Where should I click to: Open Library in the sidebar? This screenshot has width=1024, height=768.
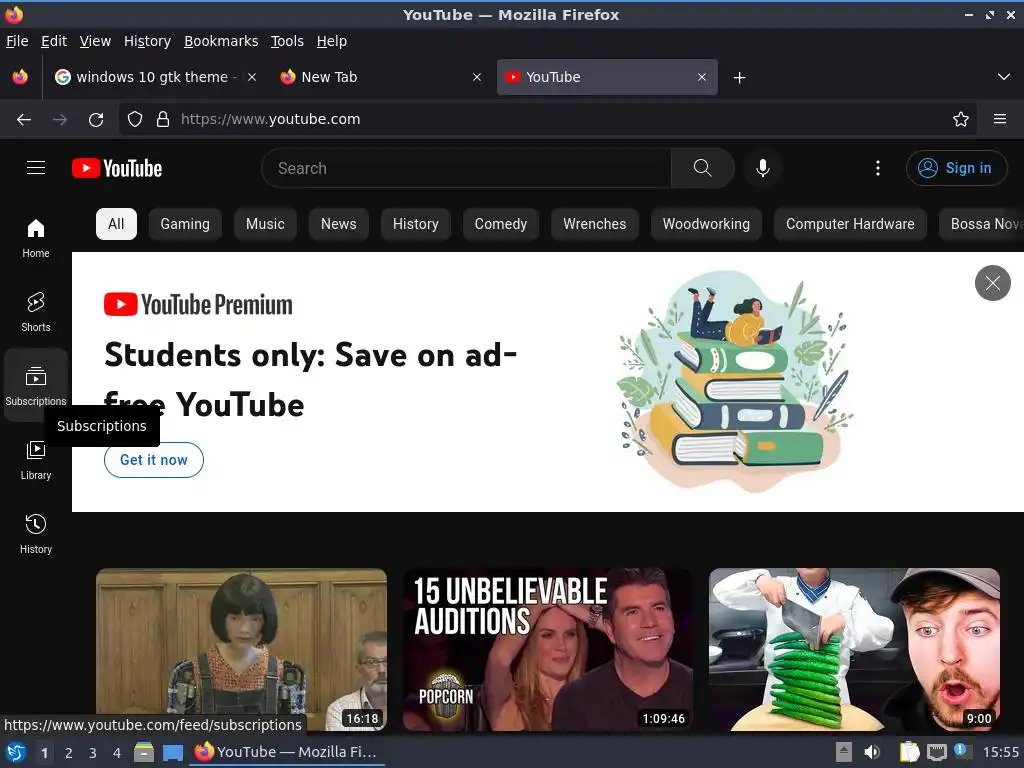coord(36,460)
